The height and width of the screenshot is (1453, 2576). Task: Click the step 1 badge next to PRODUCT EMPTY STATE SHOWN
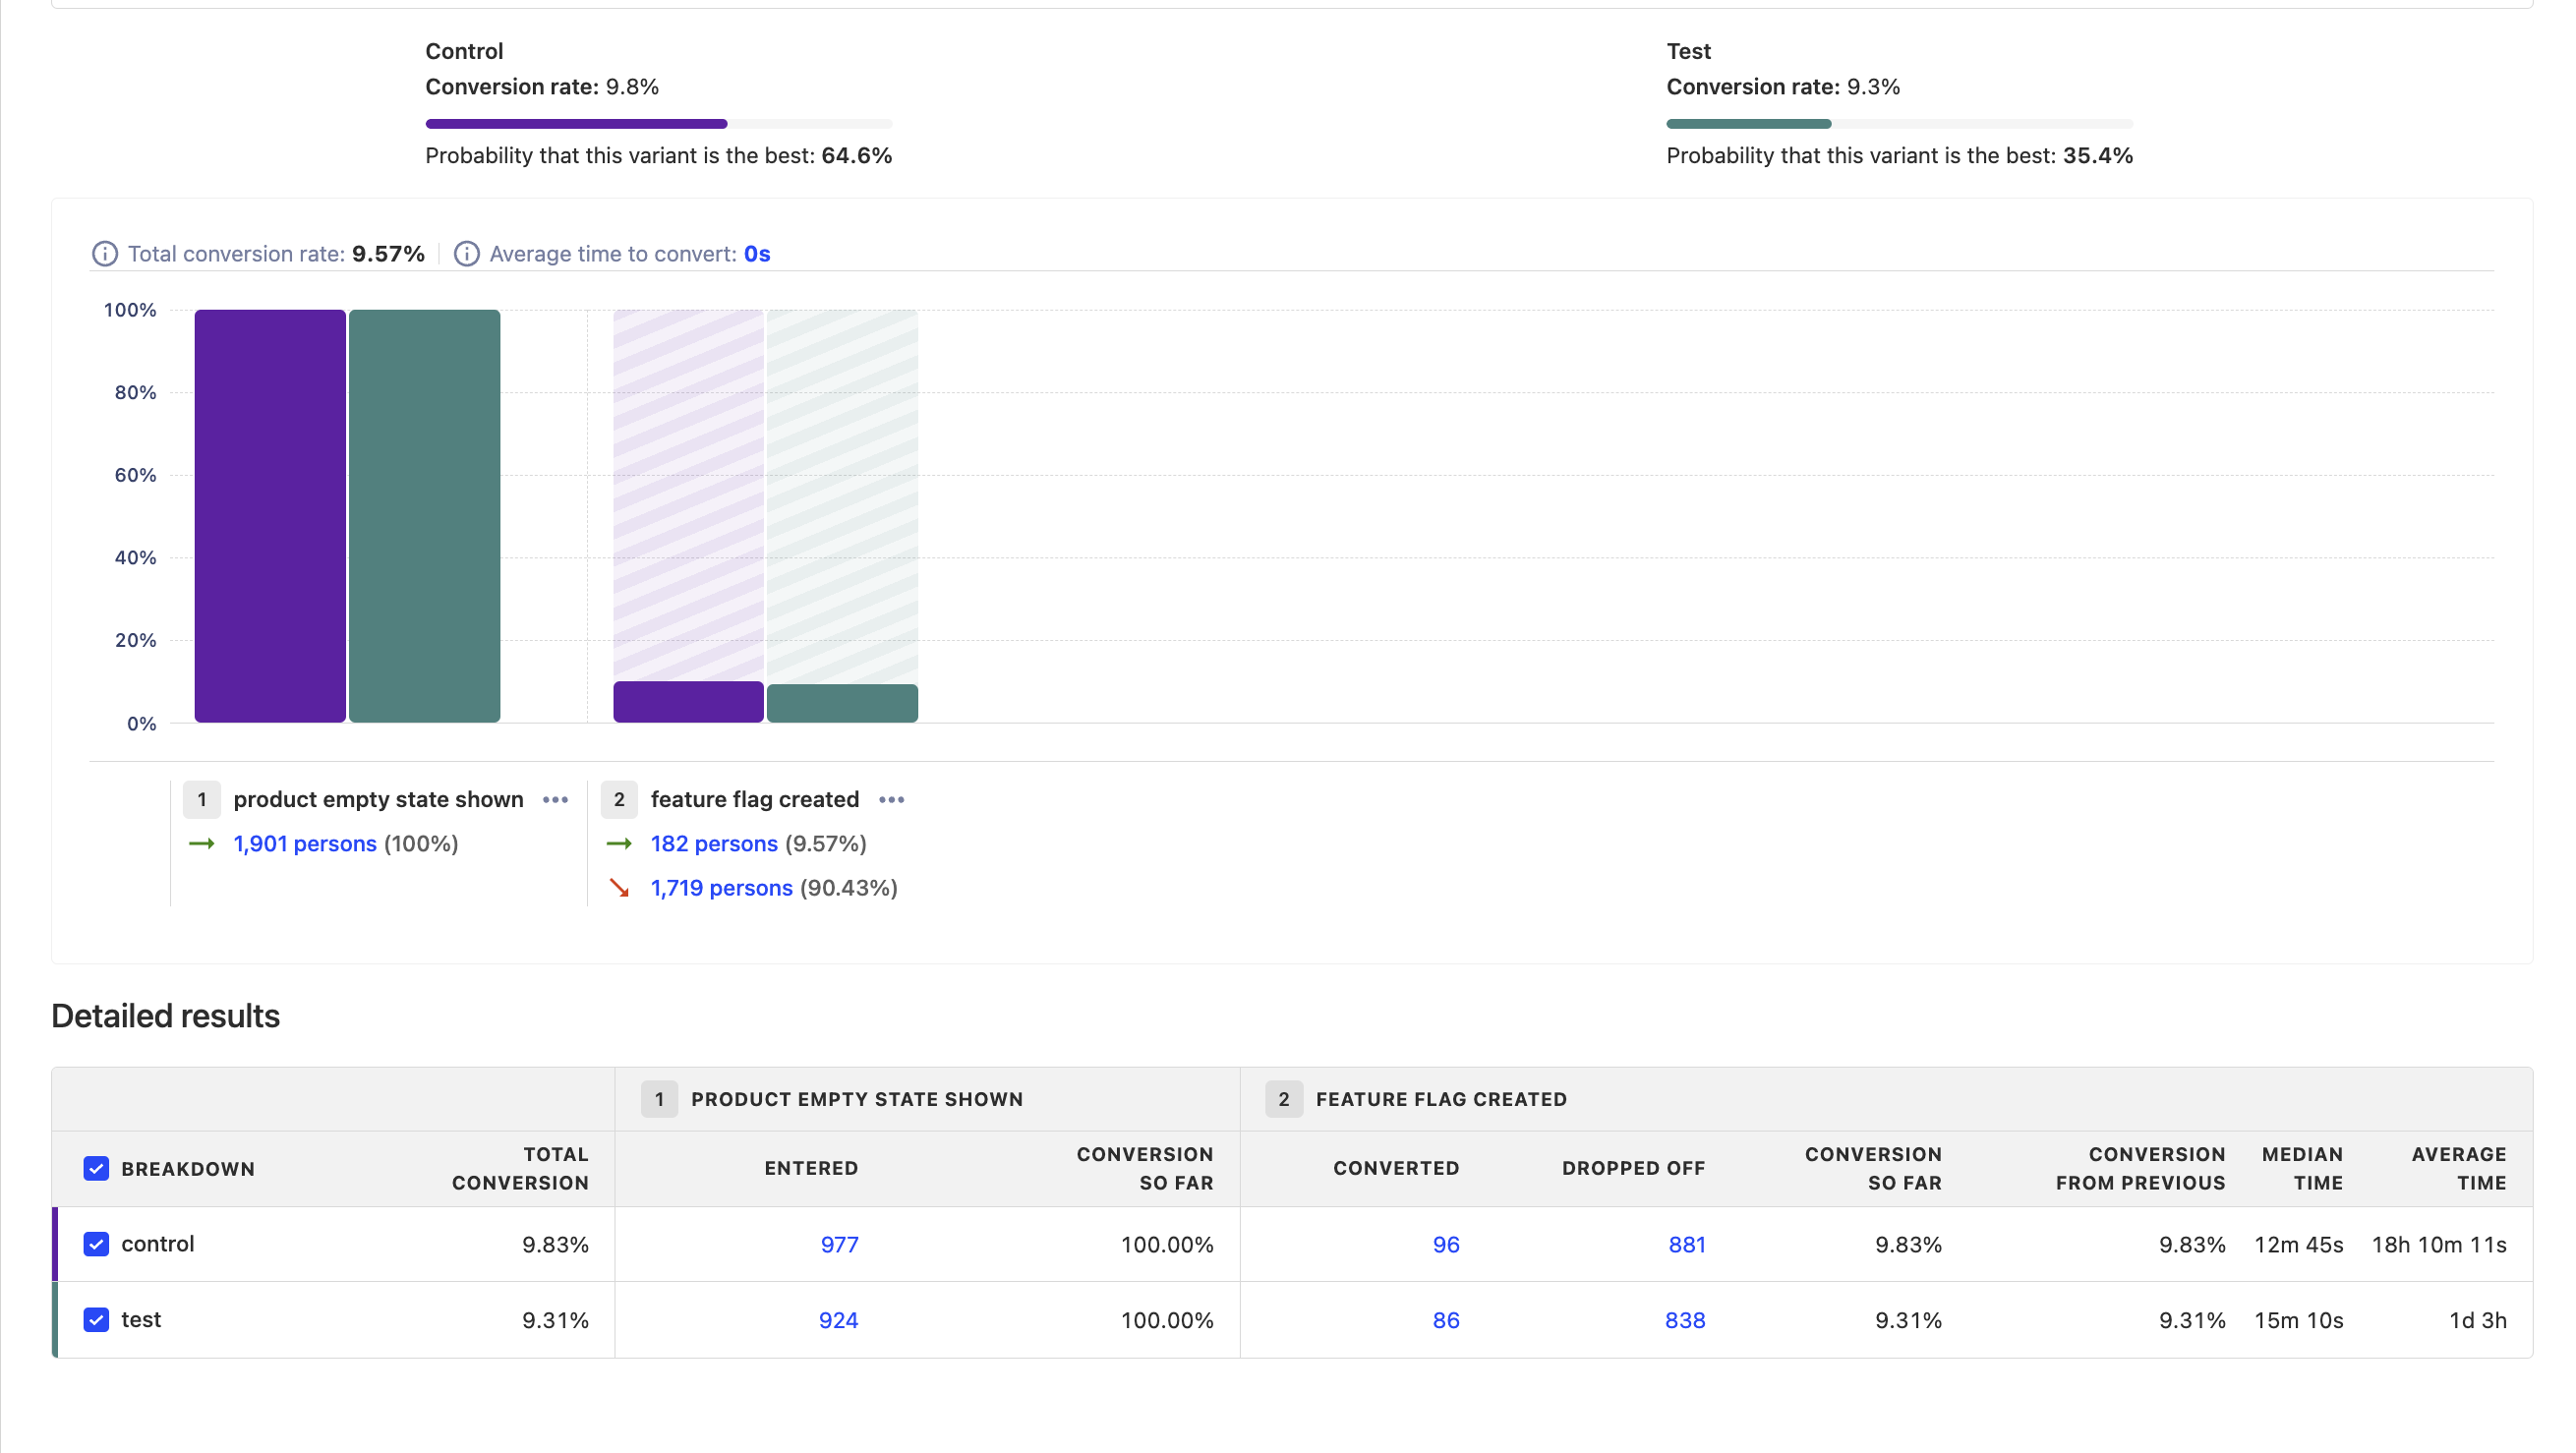click(x=660, y=1099)
